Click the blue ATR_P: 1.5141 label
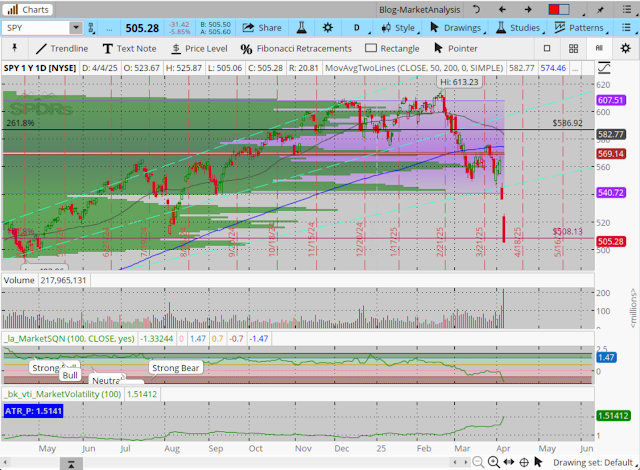This screenshot has height=470, width=640. point(33,411)
